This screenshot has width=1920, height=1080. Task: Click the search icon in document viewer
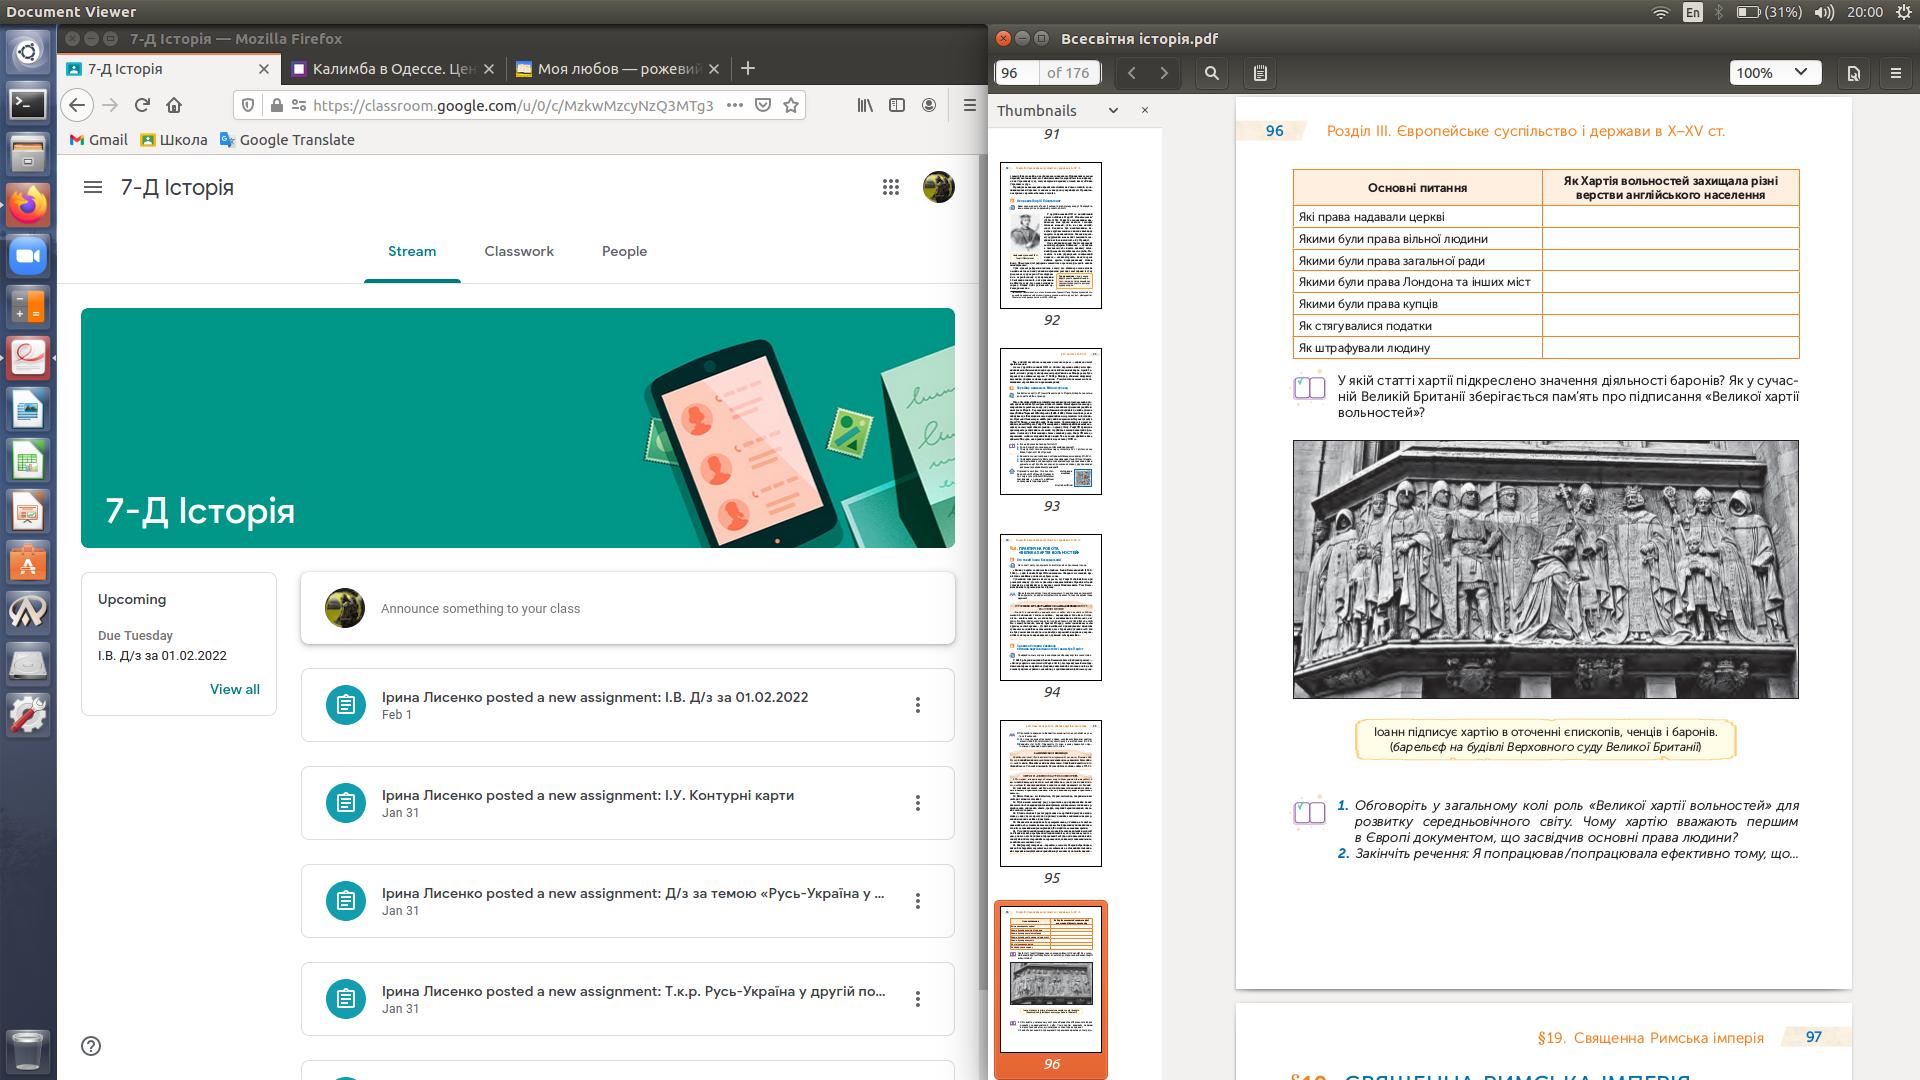1212,73
